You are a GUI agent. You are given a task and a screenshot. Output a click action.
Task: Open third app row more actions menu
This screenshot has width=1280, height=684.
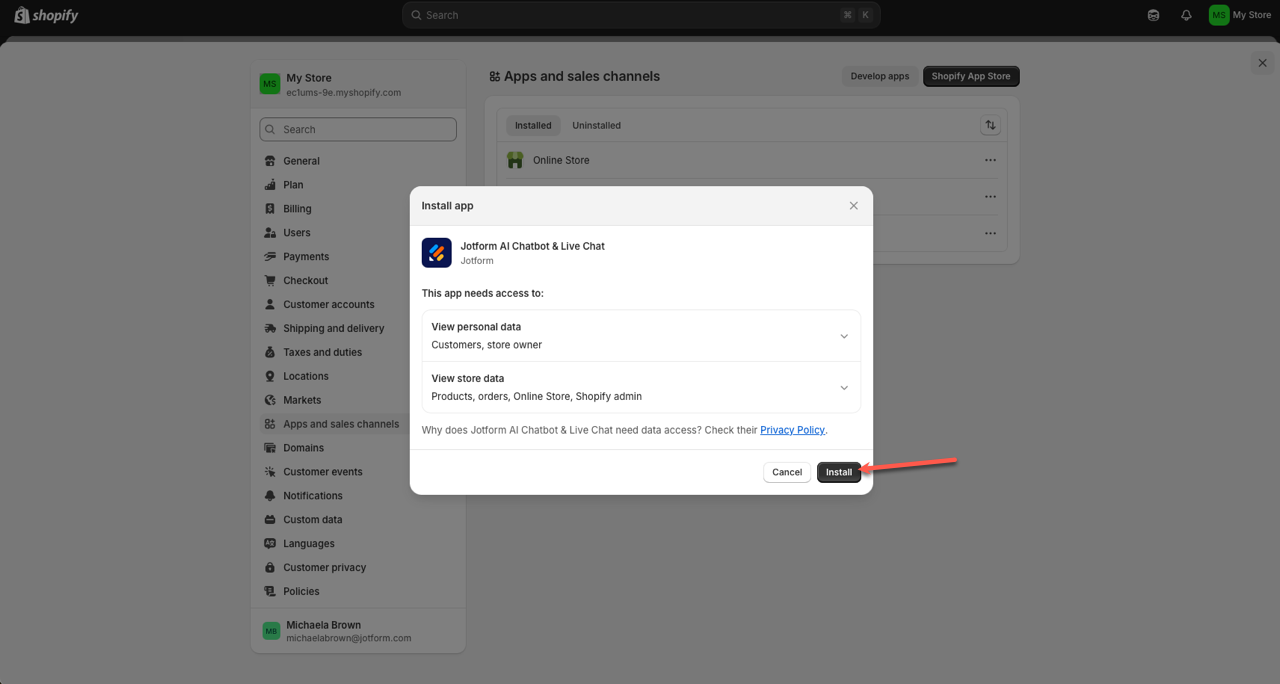[990, 234]
